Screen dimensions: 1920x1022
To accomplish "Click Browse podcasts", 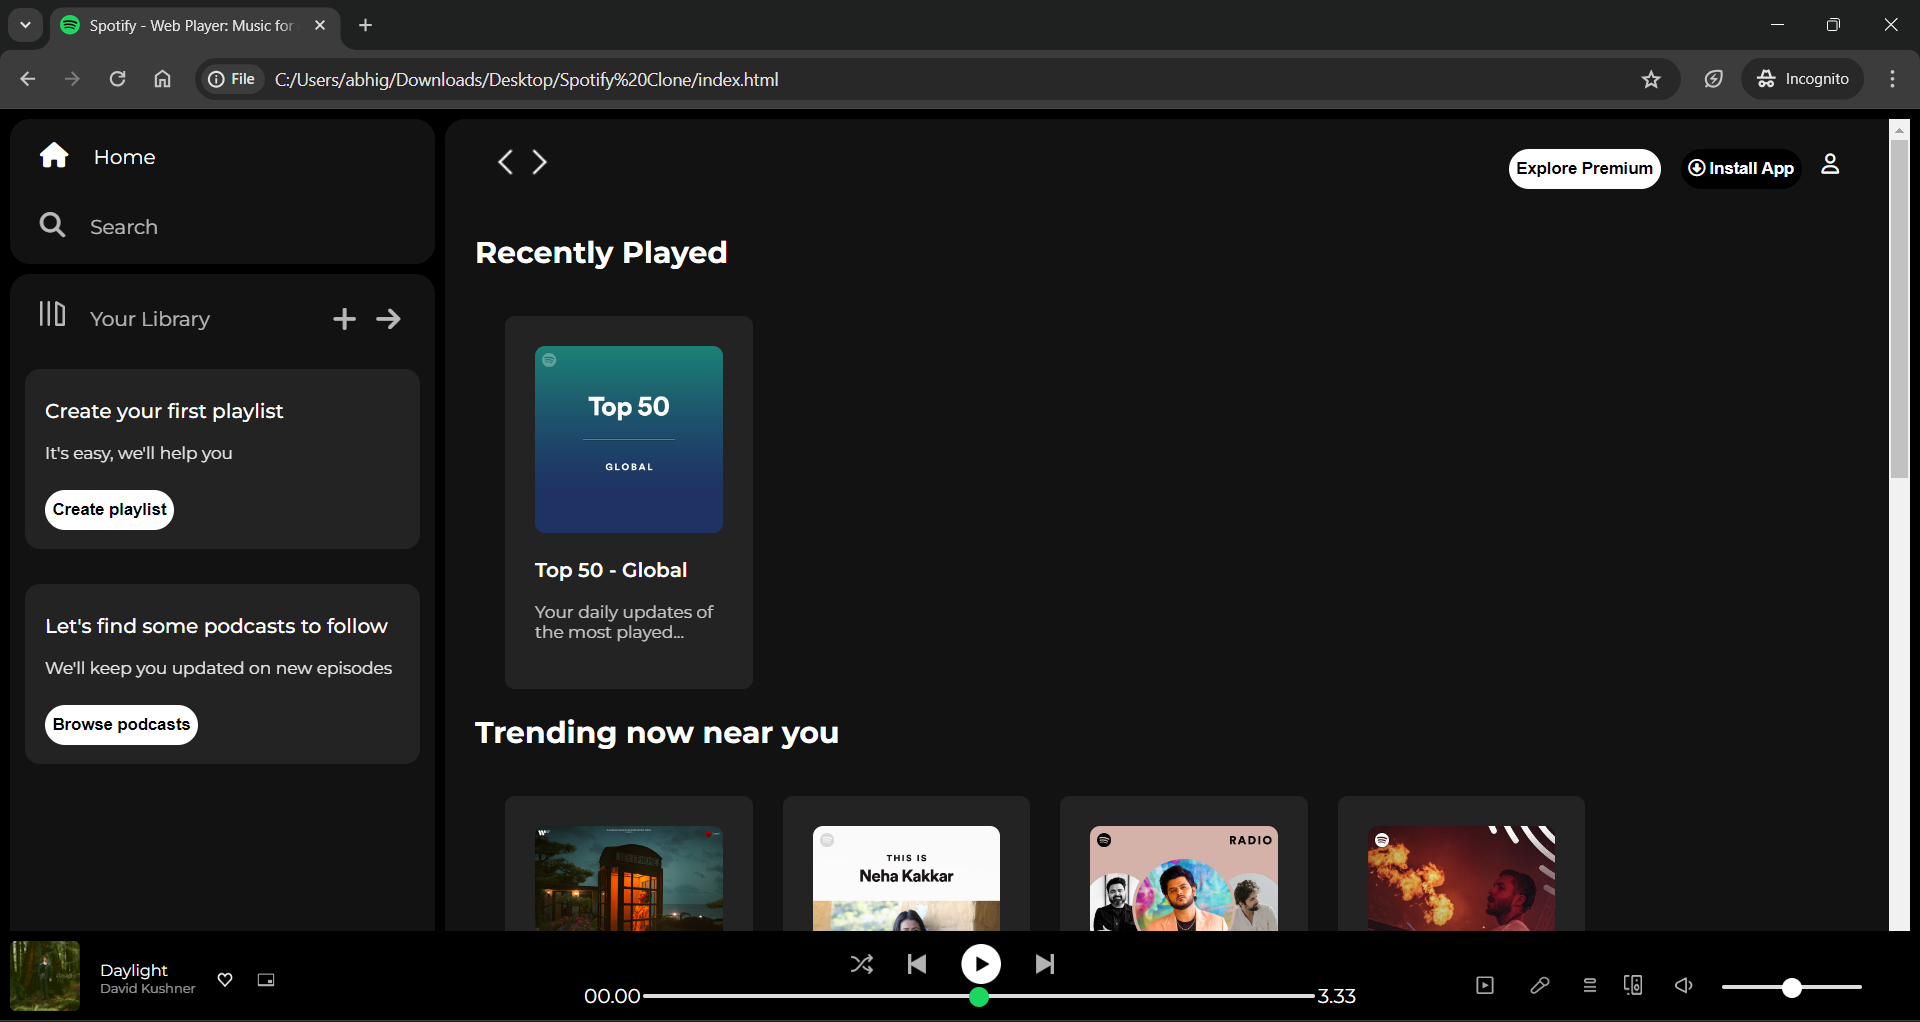I will pos(120,725).
